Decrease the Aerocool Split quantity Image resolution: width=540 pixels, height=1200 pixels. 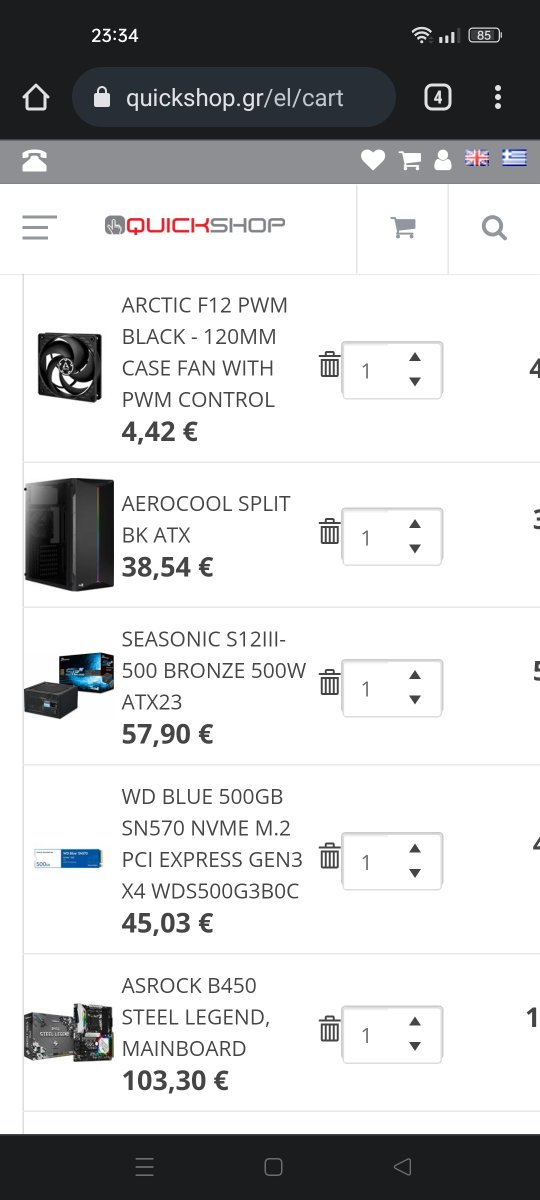click(415, 548)
